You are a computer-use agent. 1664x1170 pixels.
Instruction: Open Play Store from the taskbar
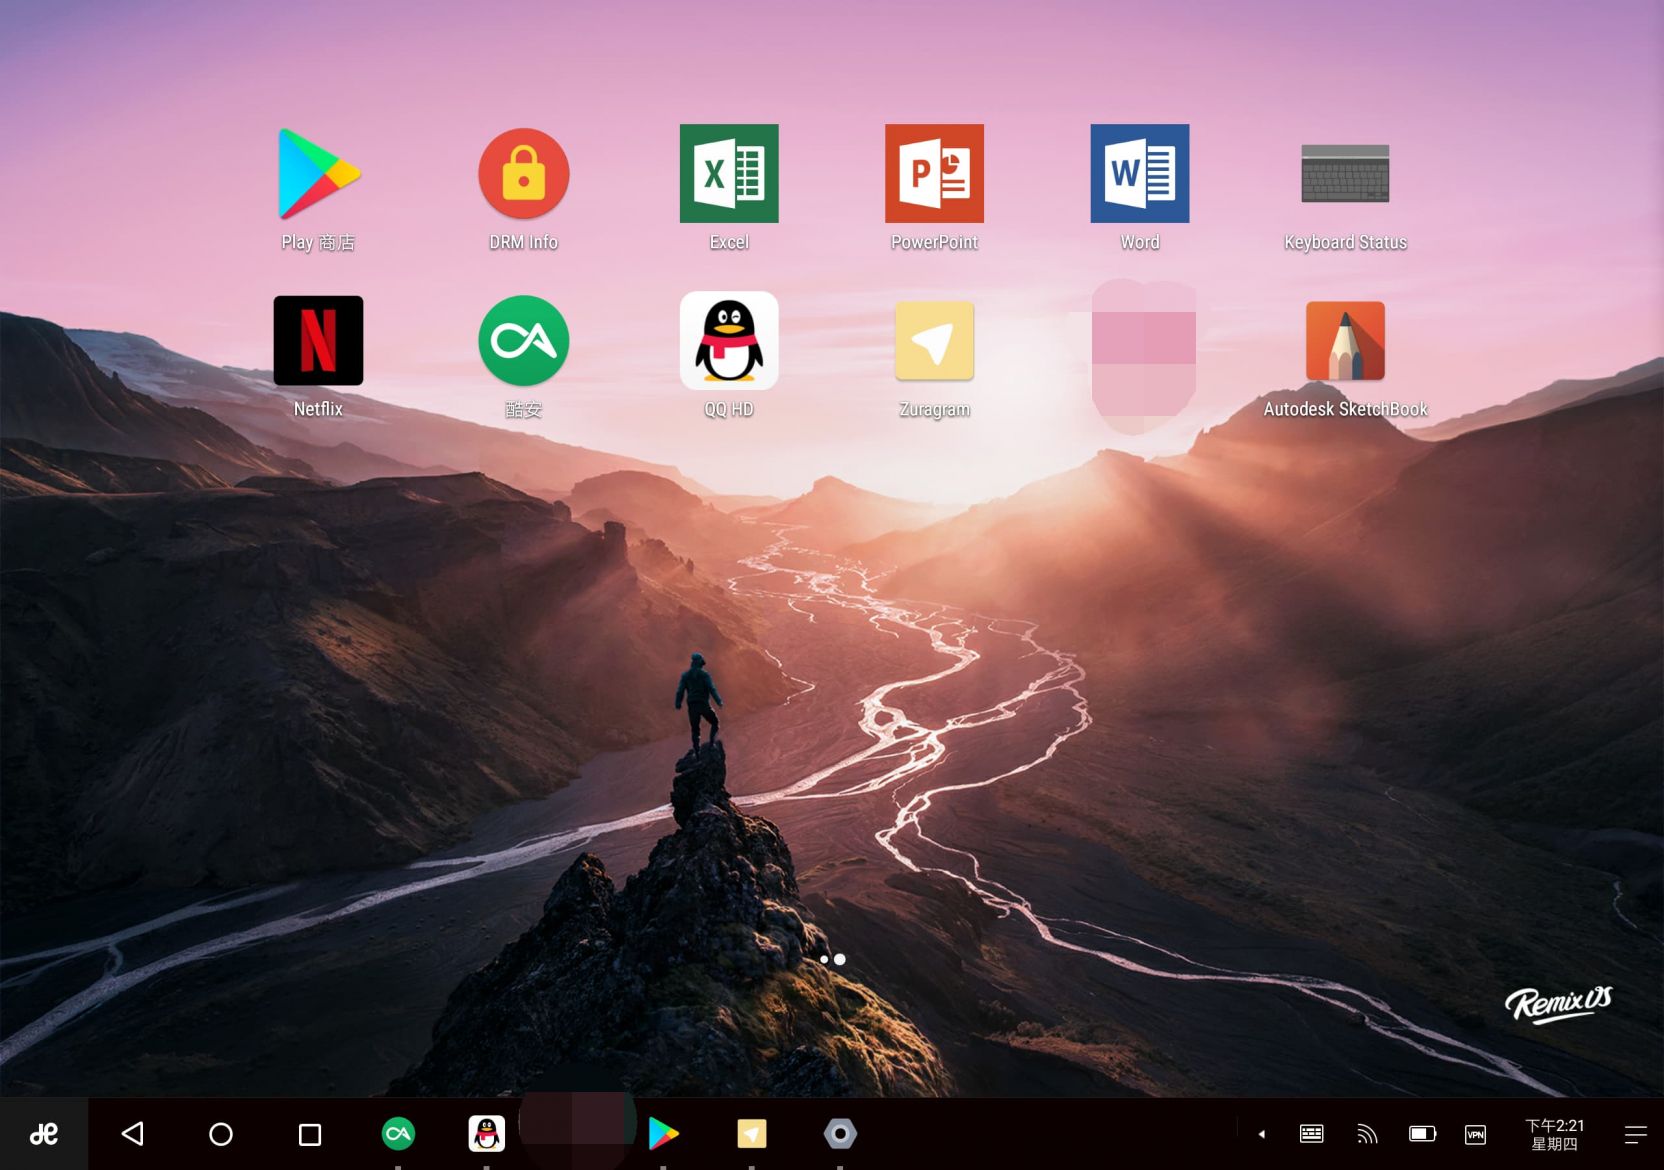pos(663,1134)
